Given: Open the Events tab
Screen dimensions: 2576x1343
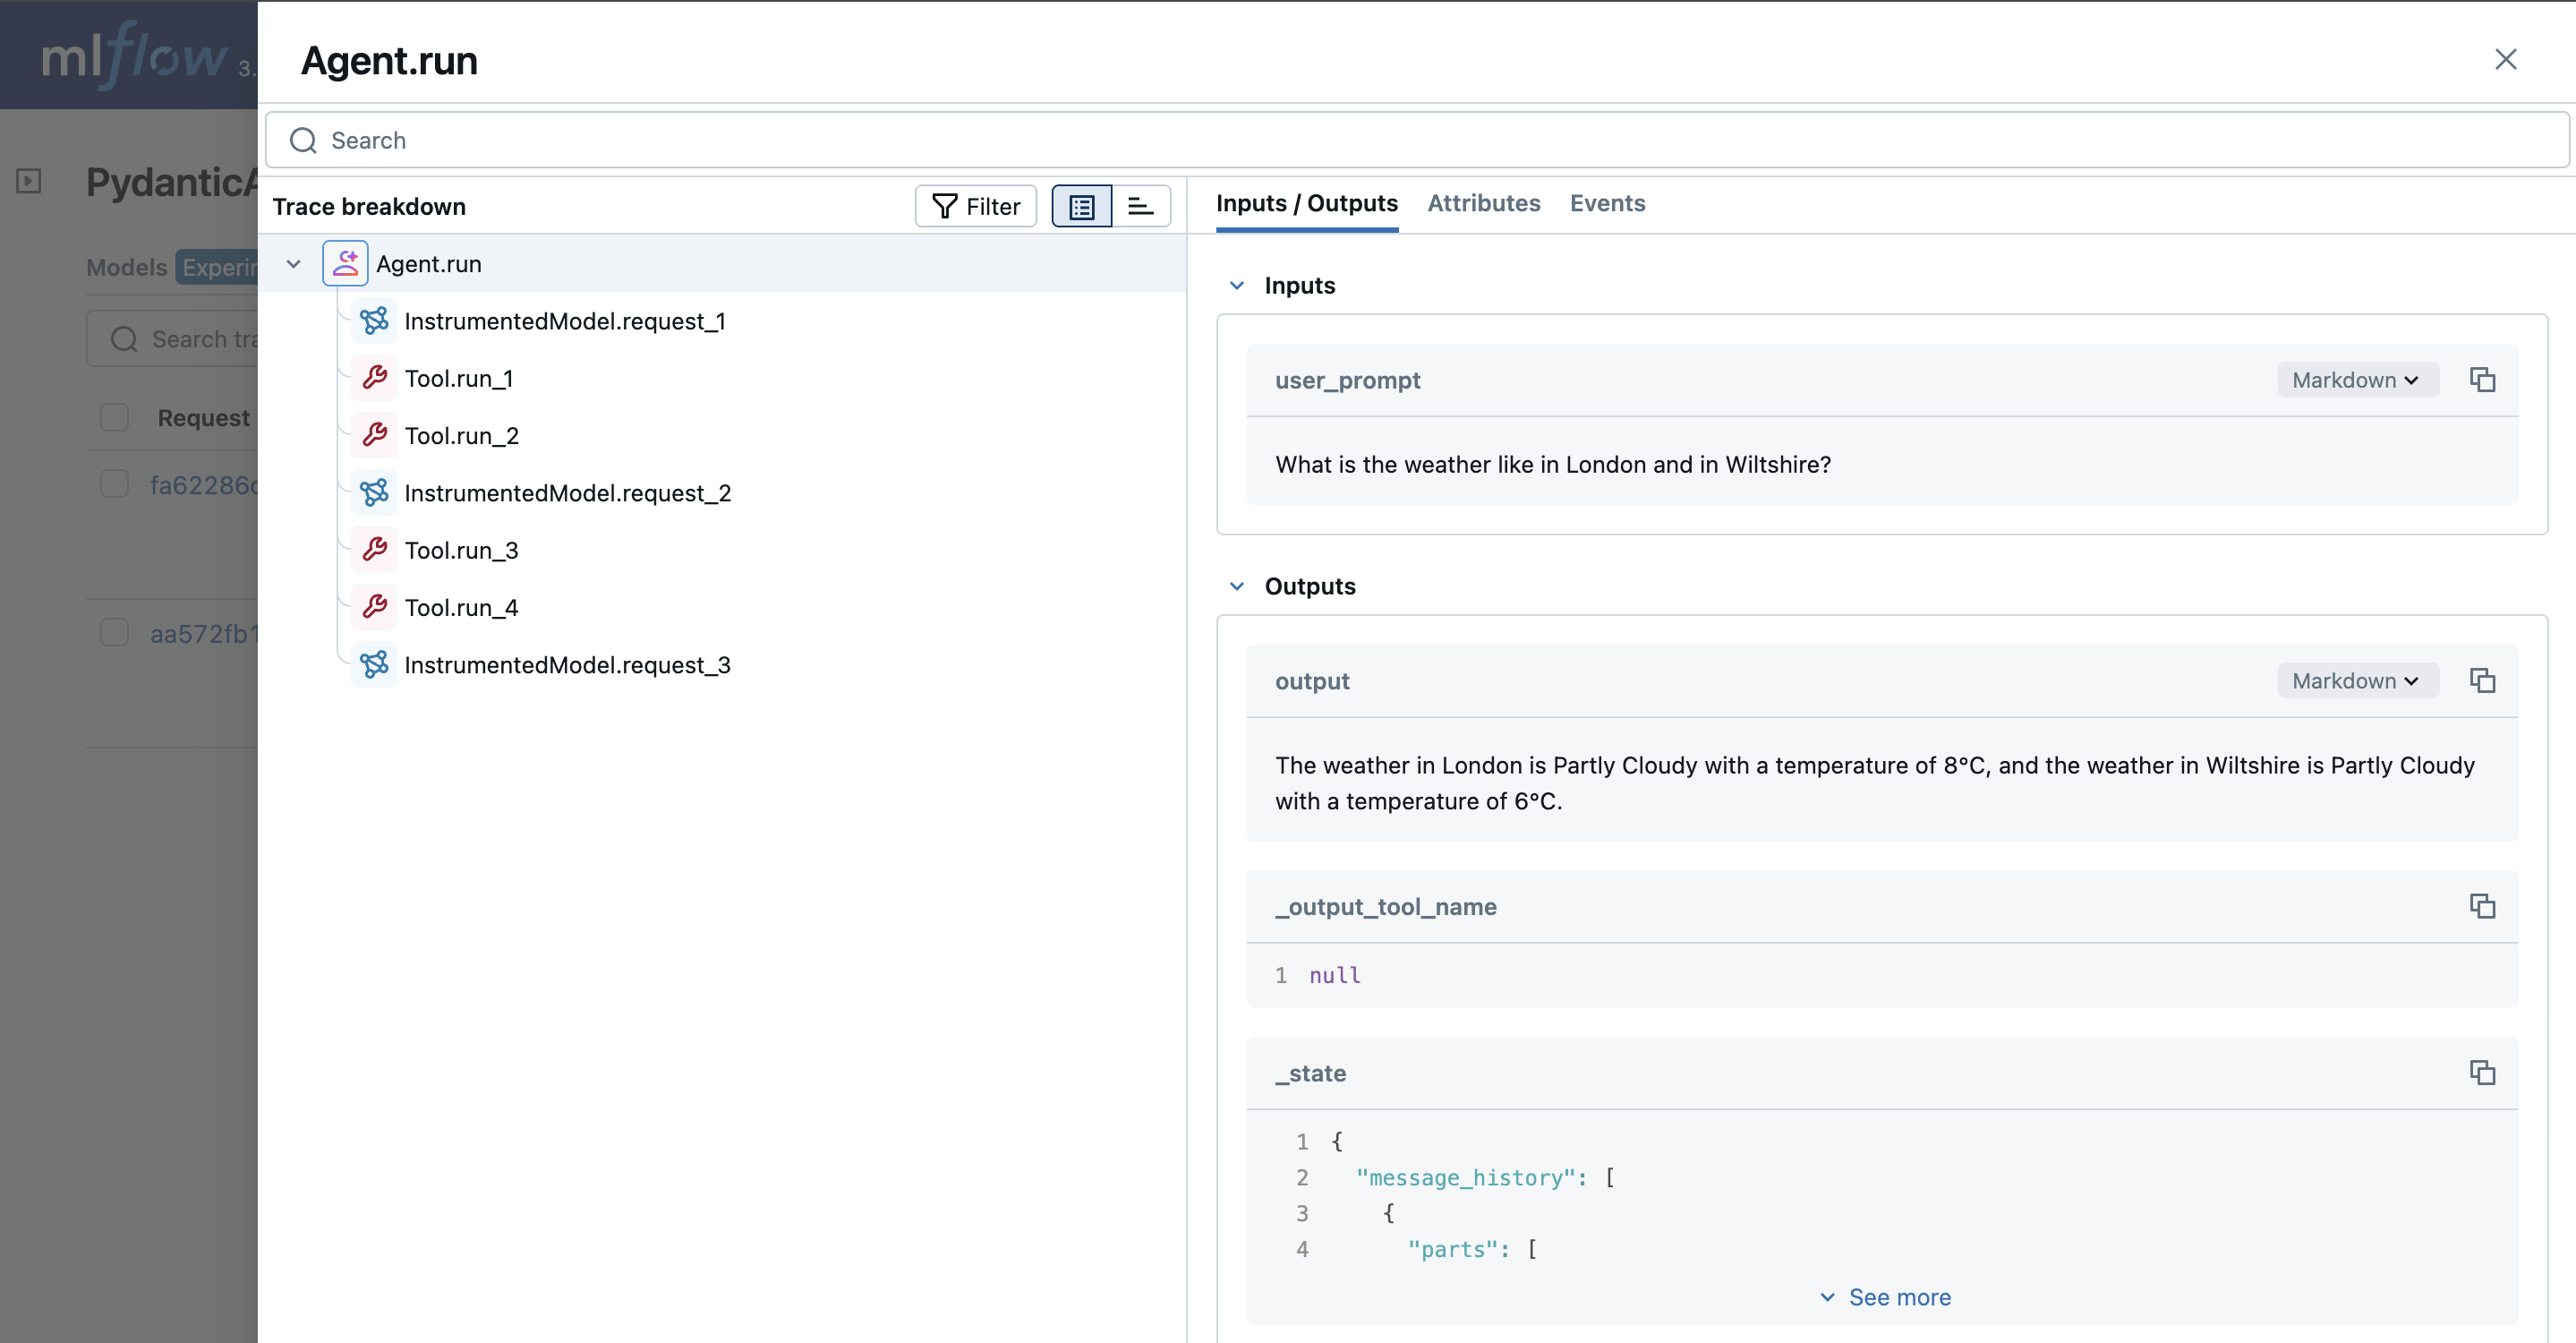Looking at the screenshot, I should pos(1607,203).
